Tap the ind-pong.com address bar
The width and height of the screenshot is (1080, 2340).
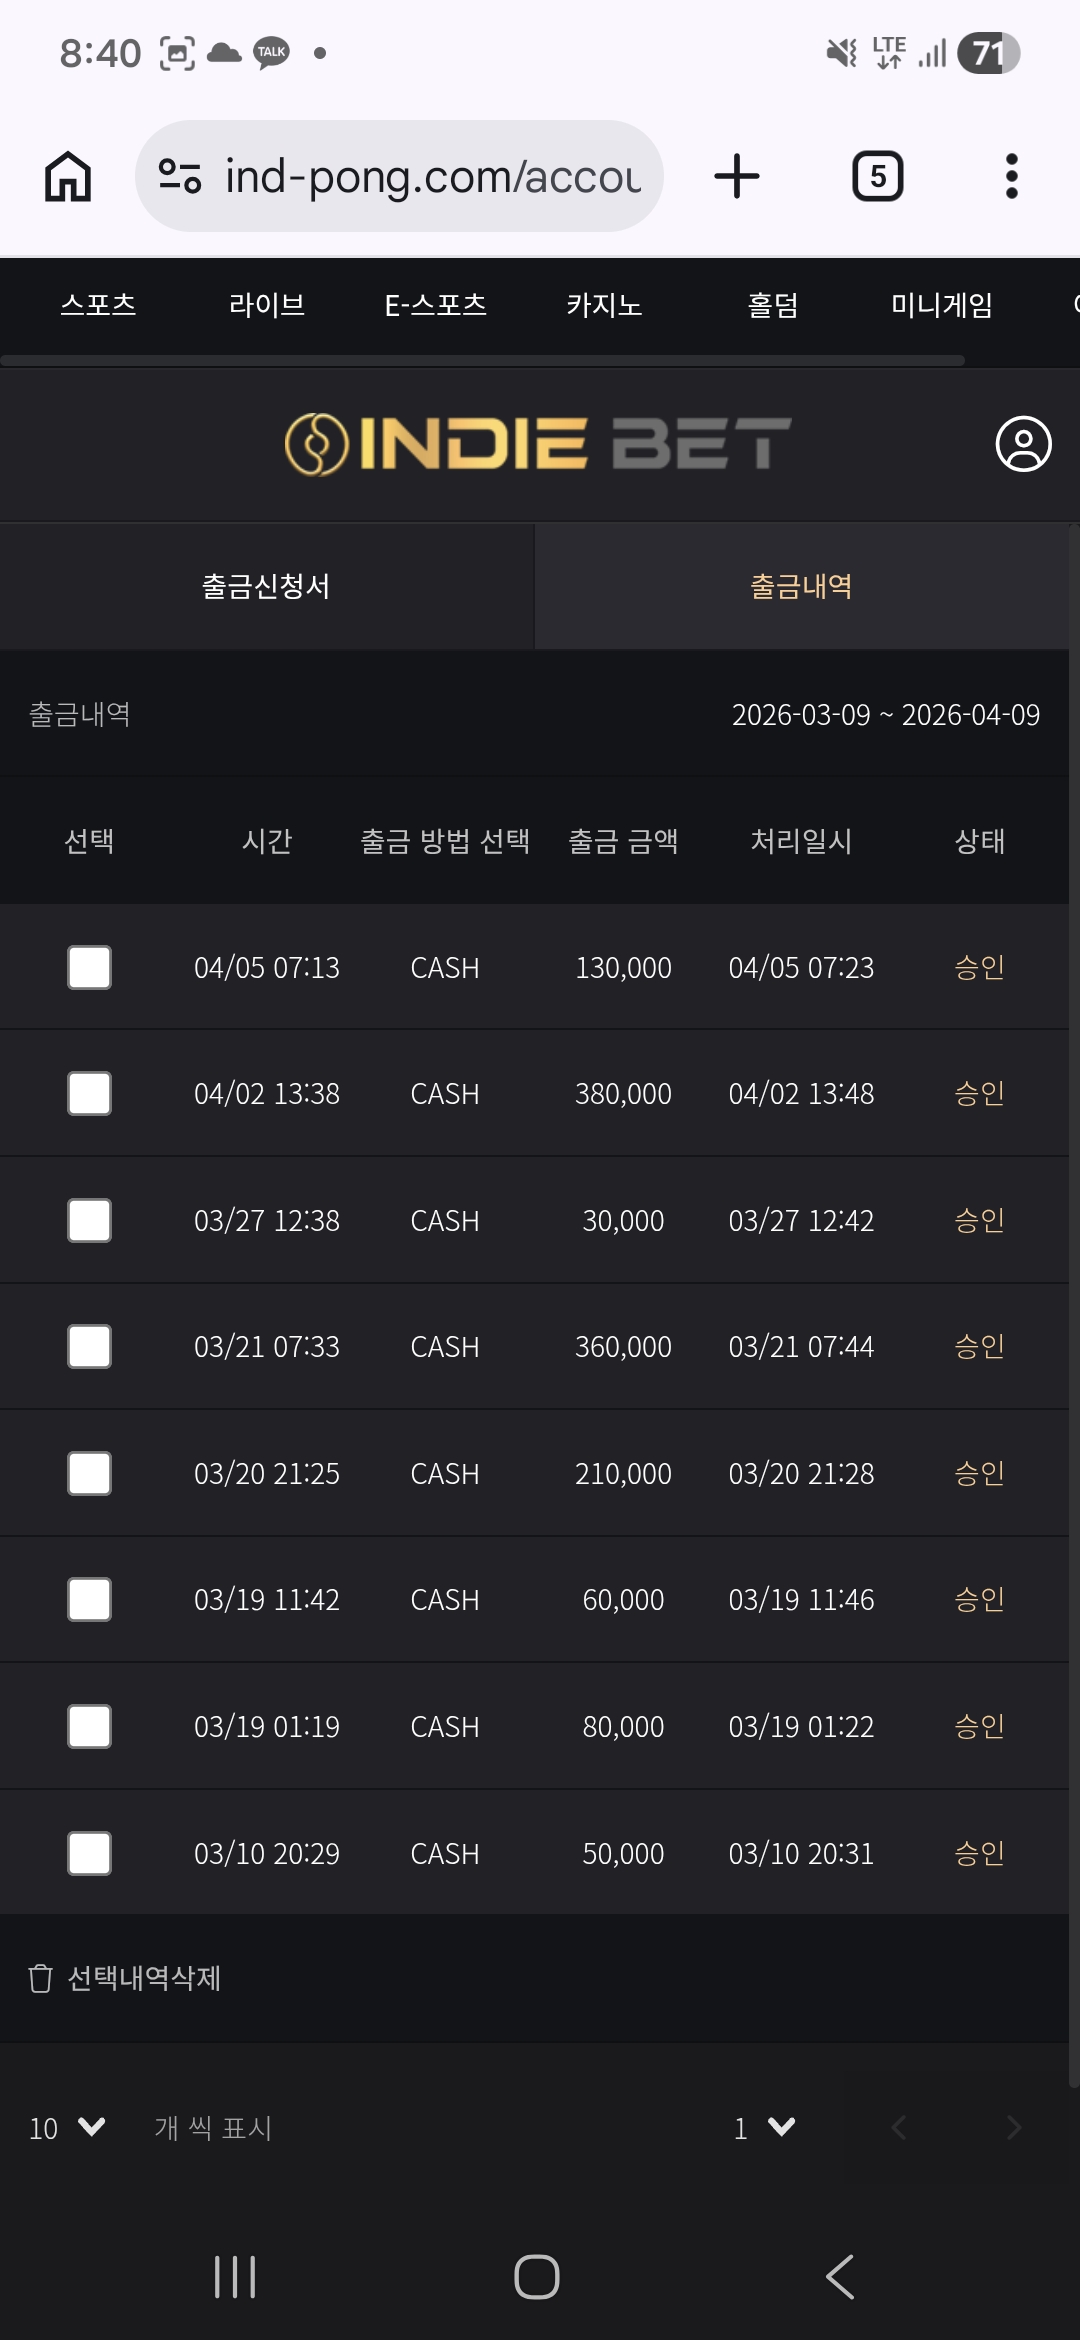[x=432, y=177]
